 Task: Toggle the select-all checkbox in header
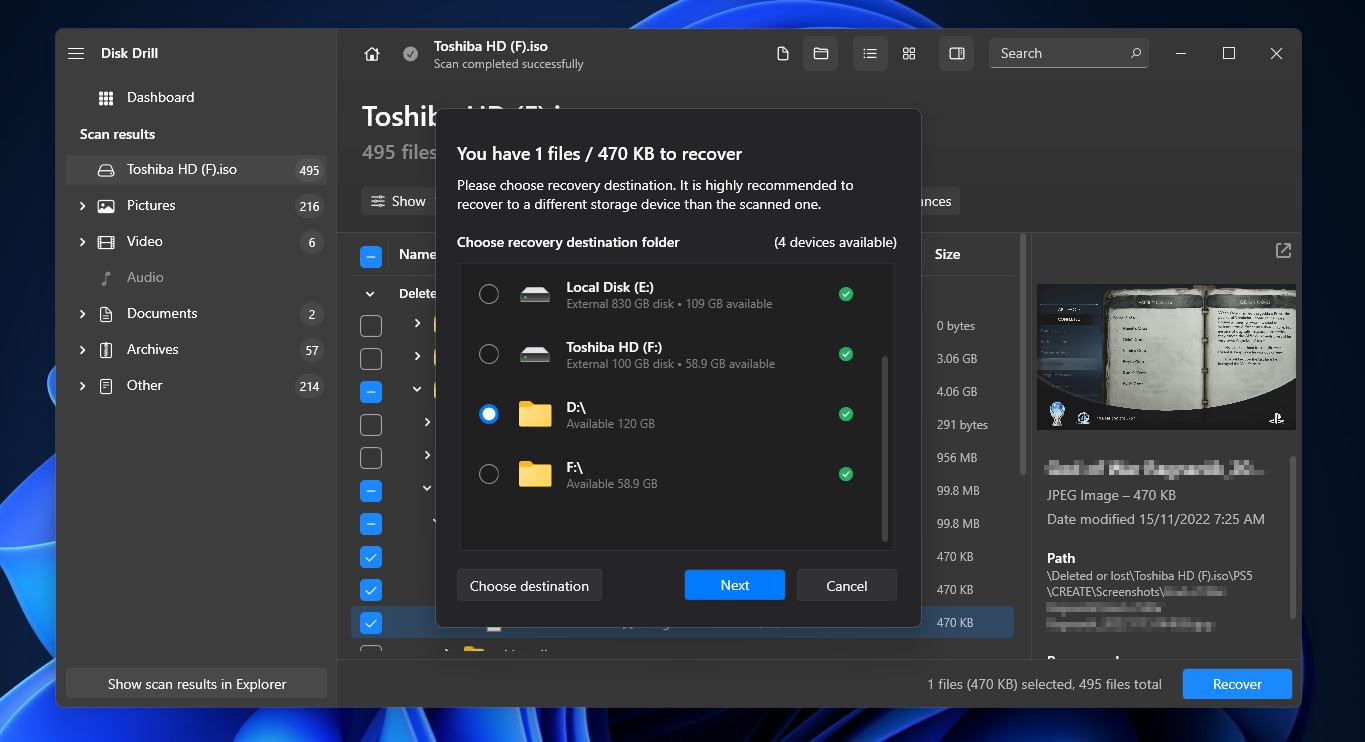[x=371, y=257]
